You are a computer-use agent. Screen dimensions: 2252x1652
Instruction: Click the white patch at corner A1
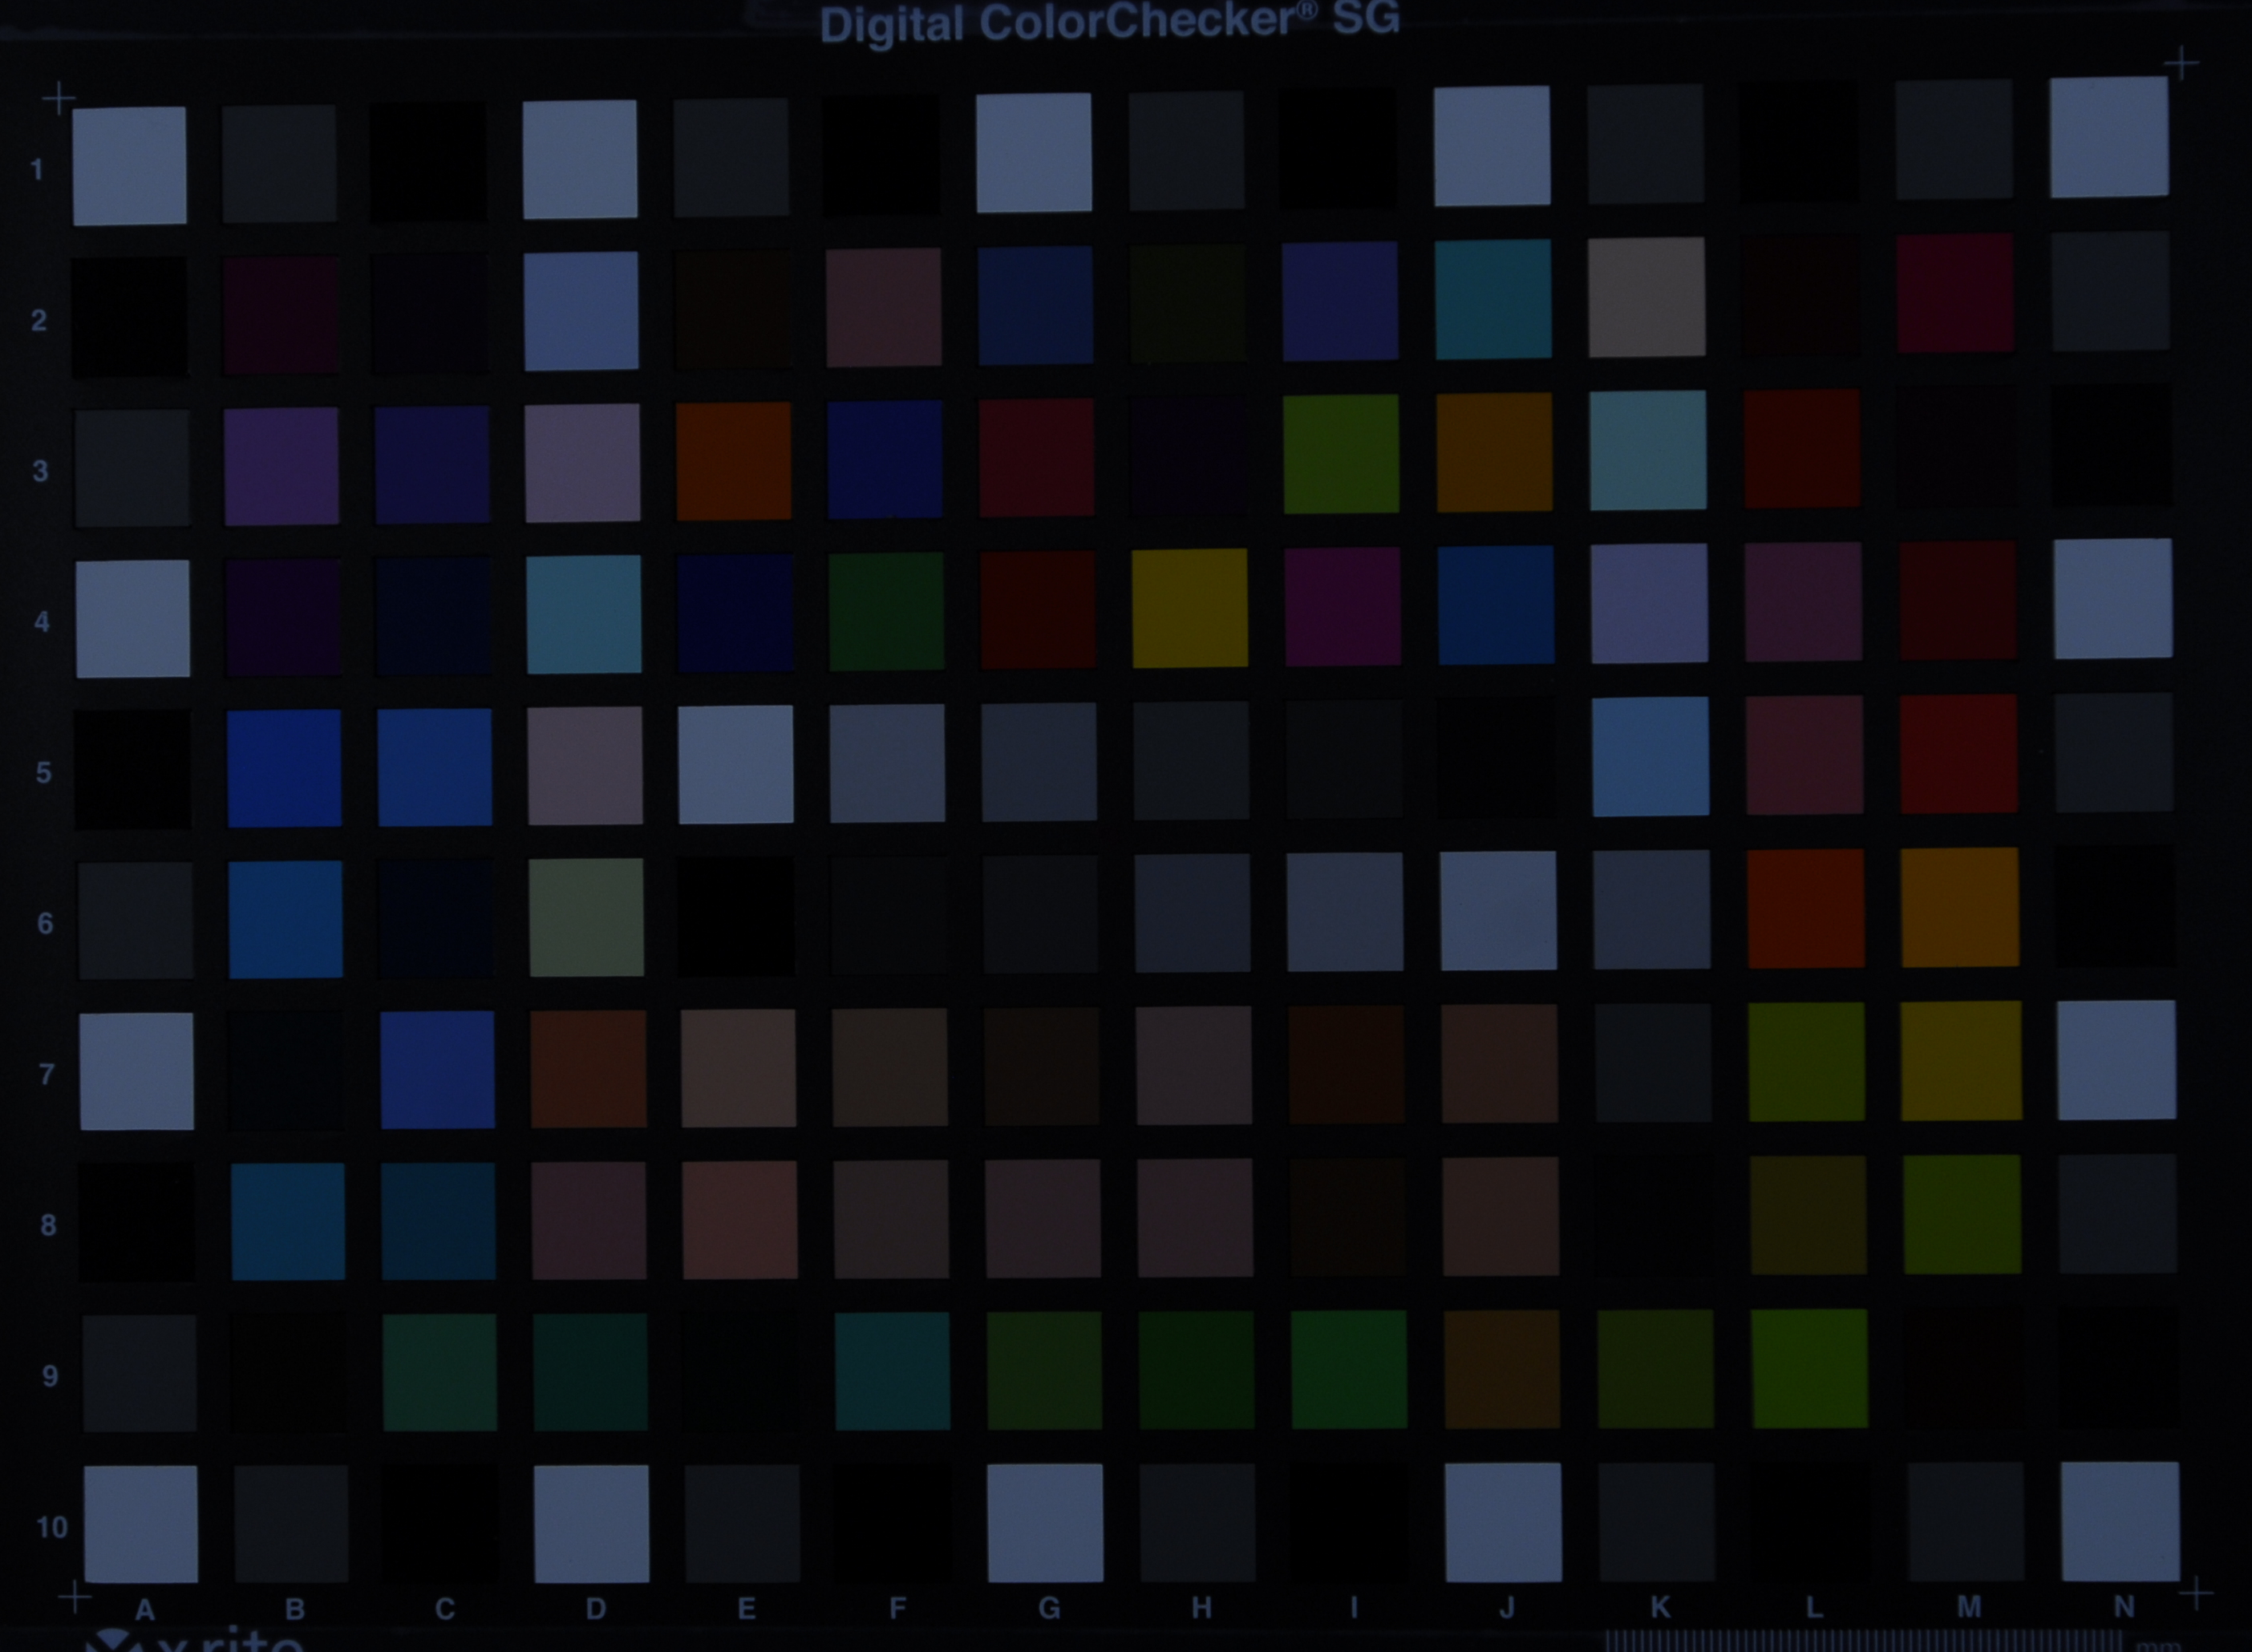click(x=129, y=166)
